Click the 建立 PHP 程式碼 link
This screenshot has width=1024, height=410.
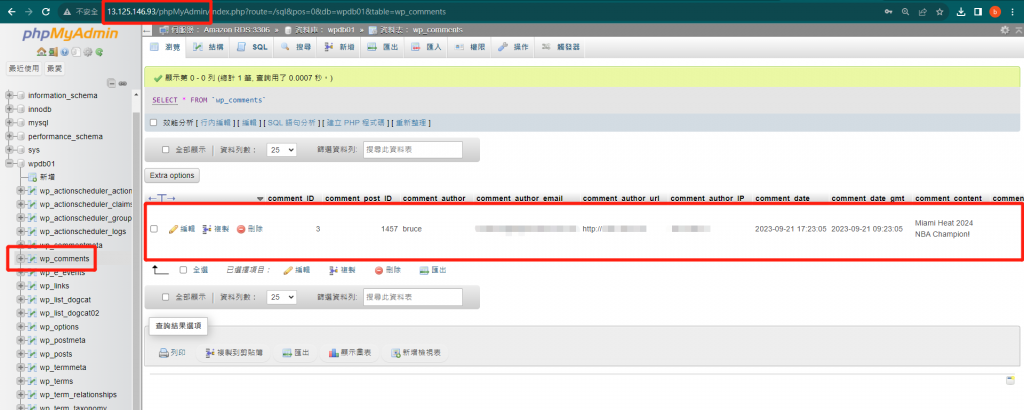tap(355, 123)
